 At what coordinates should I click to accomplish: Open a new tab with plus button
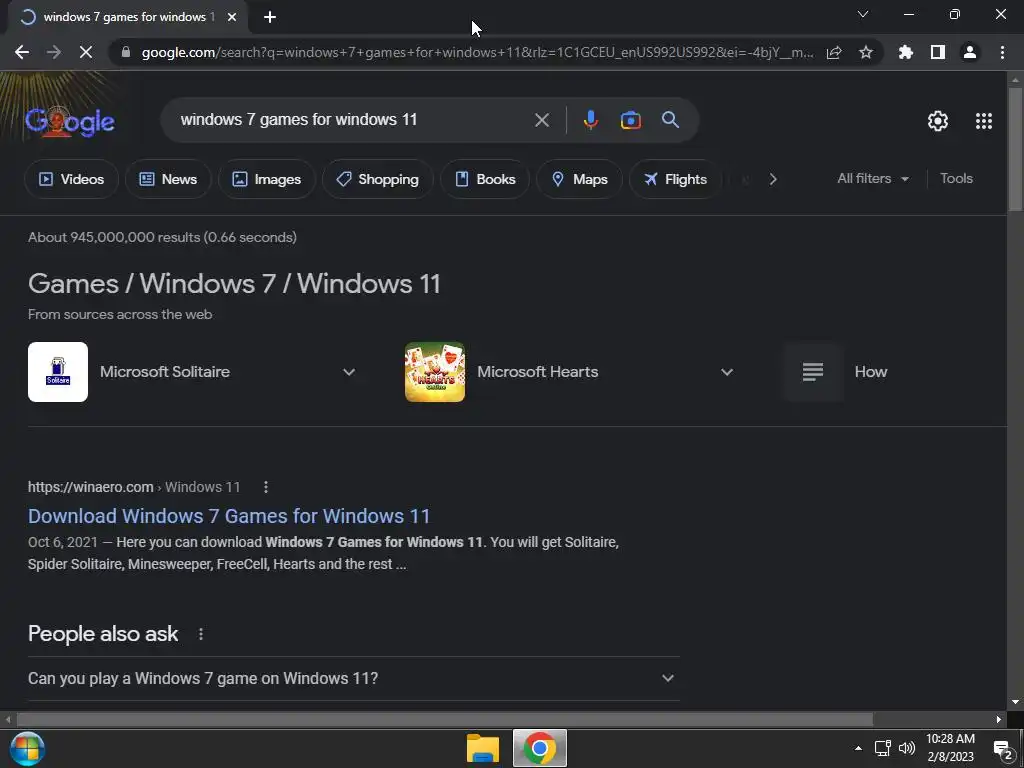pos(270,17)
